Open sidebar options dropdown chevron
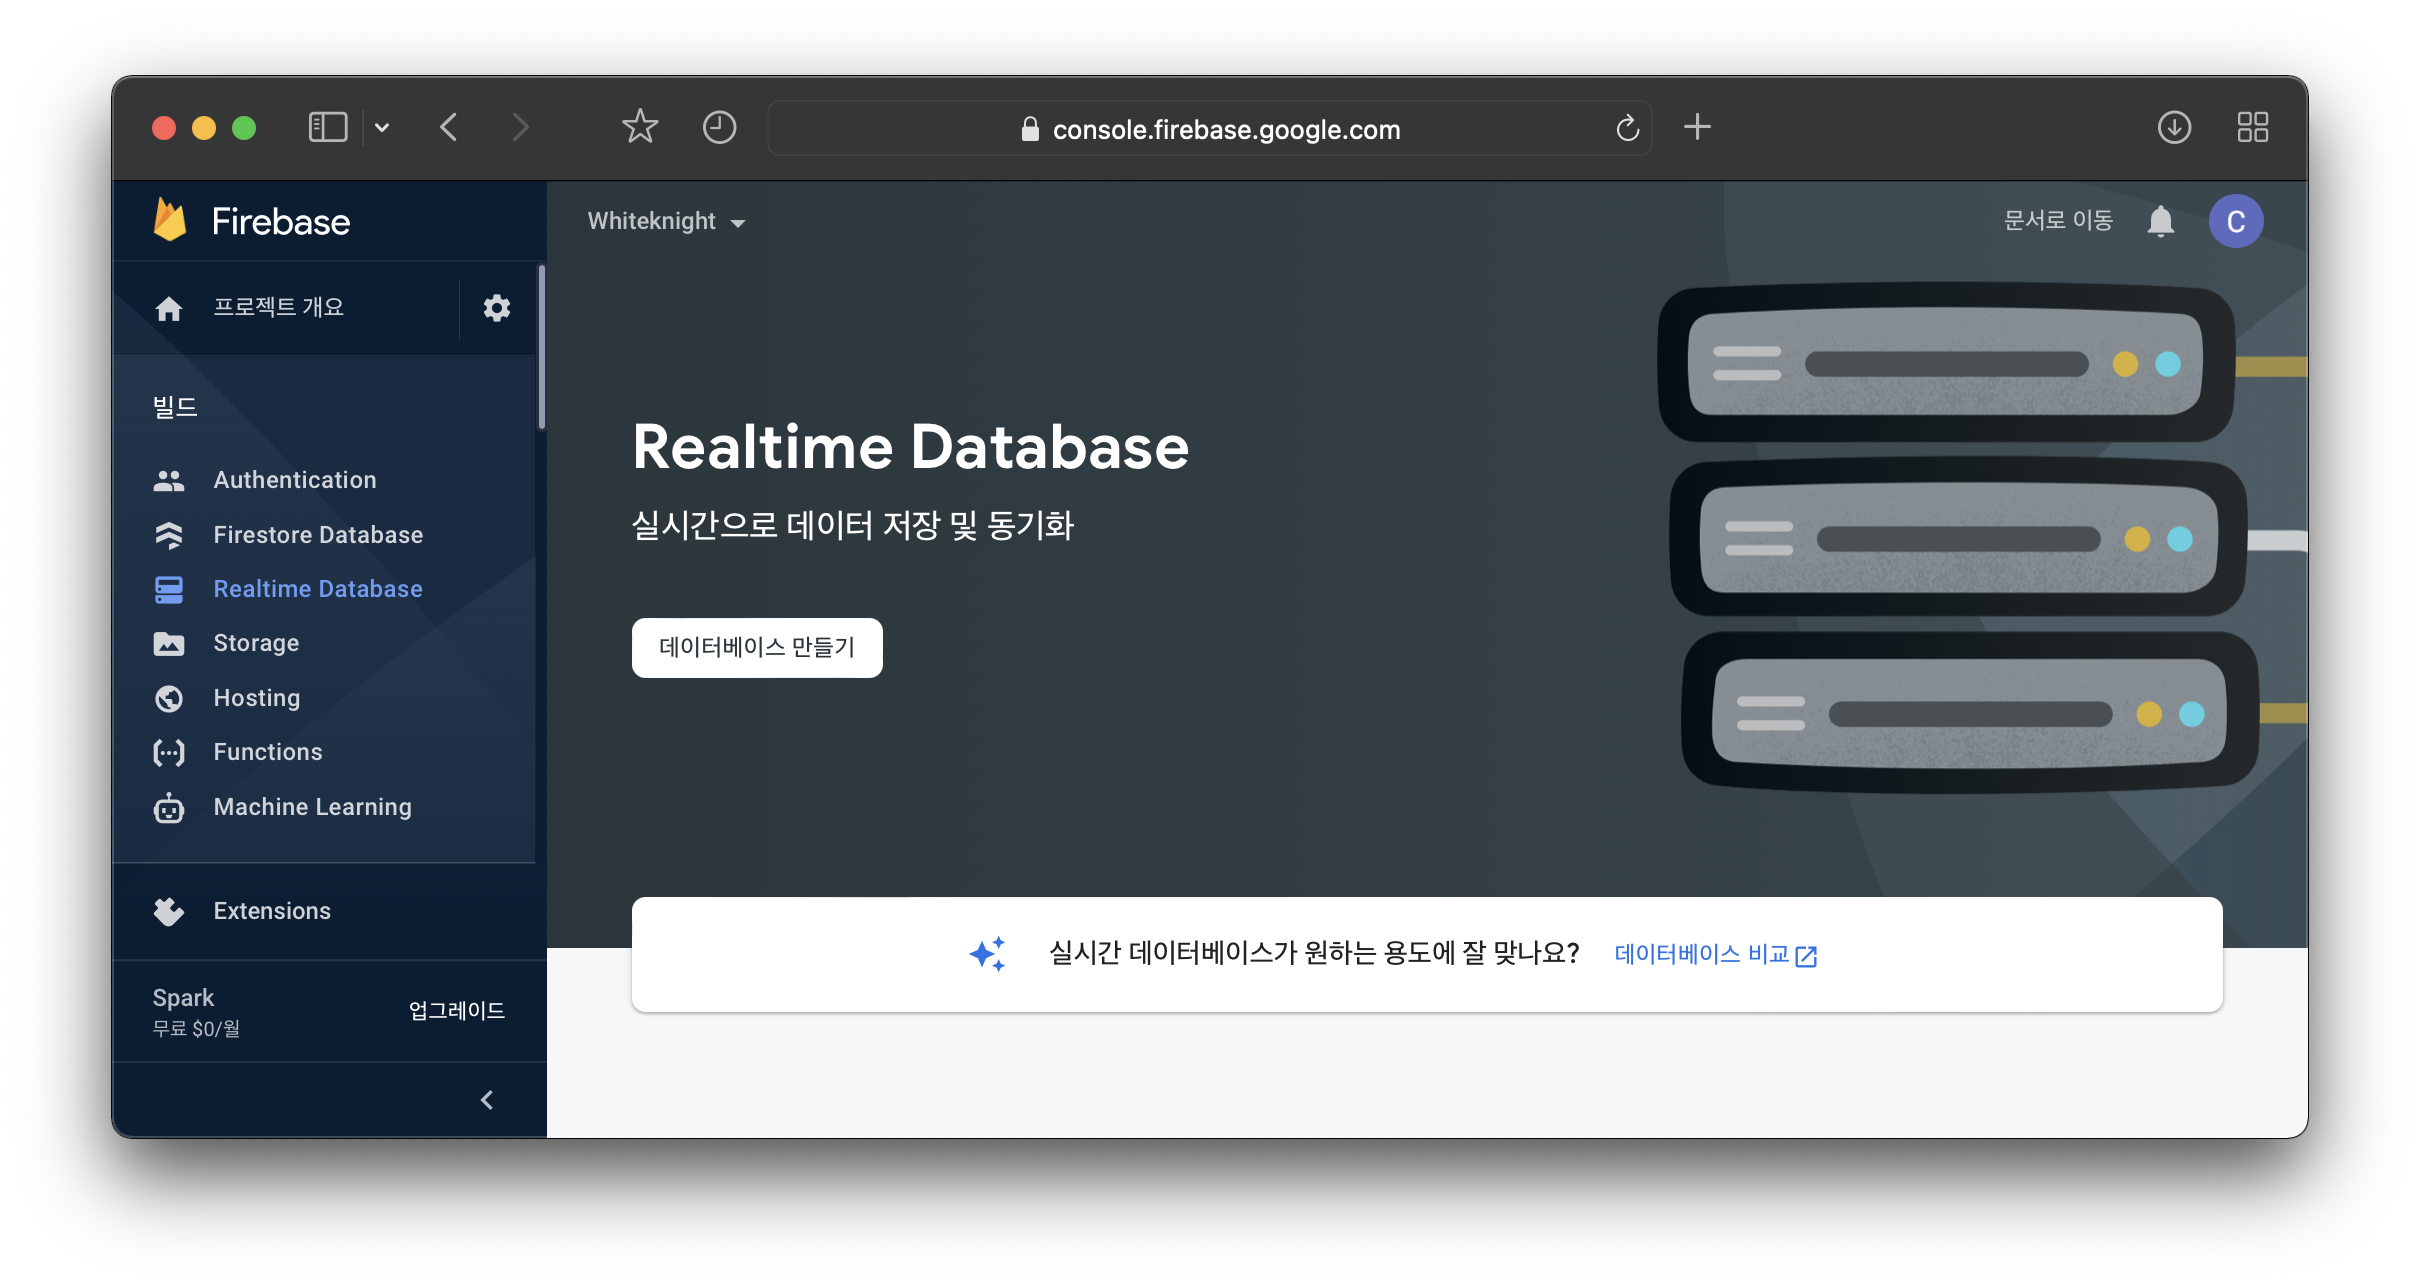The height and width of the screenshot is (1286, 2420). 382,127
